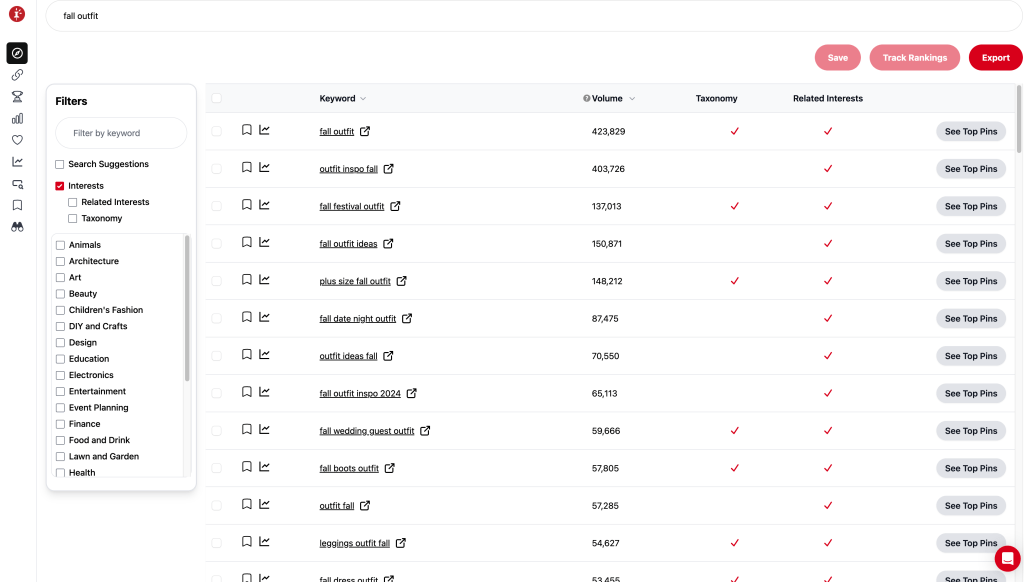Open the link icon in left sidebar
Viewport: 1024px width, 582px height.
click(17, 75)
